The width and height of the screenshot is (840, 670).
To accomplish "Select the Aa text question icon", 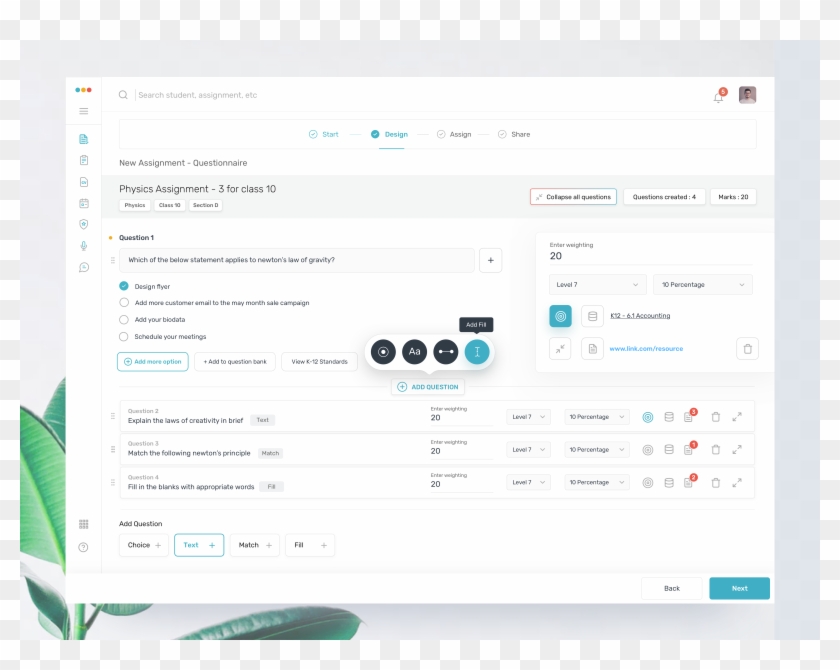I will pyautogui.click(x=414, y=352).
